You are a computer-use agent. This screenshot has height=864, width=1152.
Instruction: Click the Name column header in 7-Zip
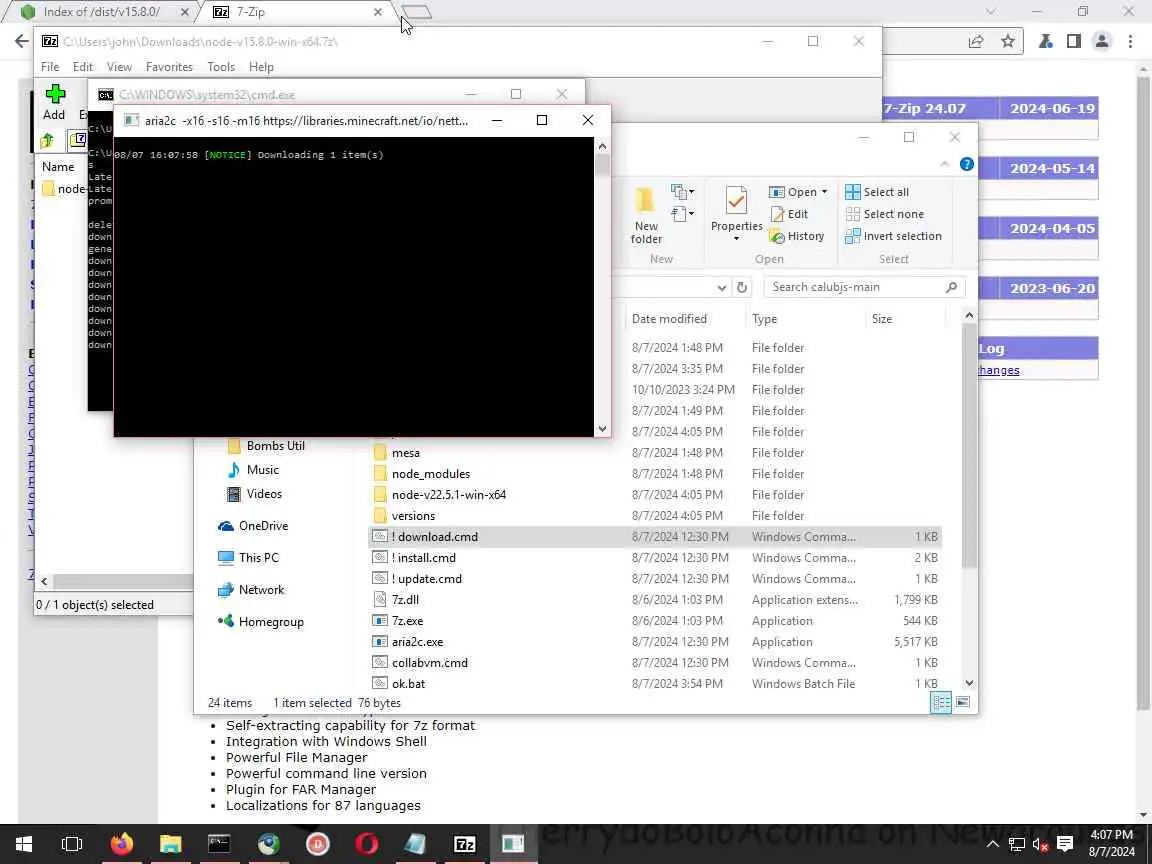point(58,167)
